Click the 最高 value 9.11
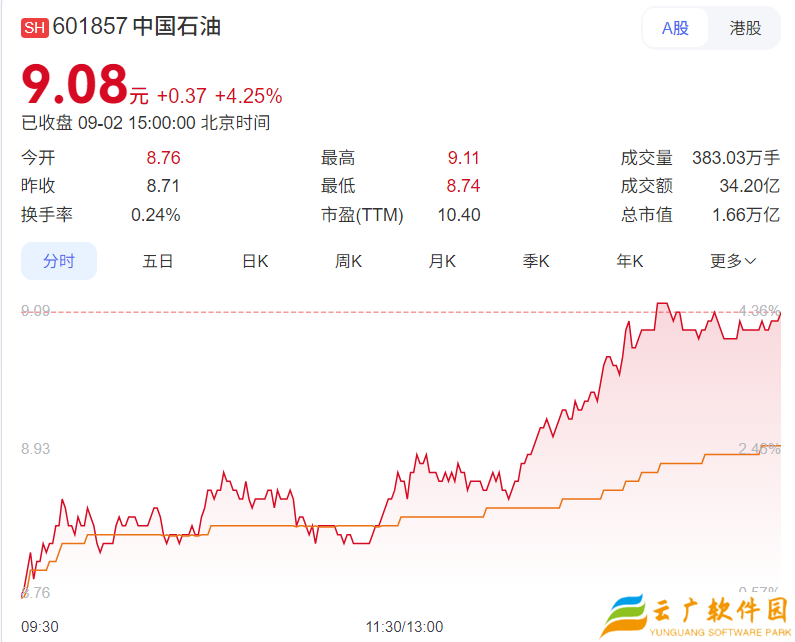Image resolution: width=795 pixels, height=642 pixels. (x=463, y=158)
